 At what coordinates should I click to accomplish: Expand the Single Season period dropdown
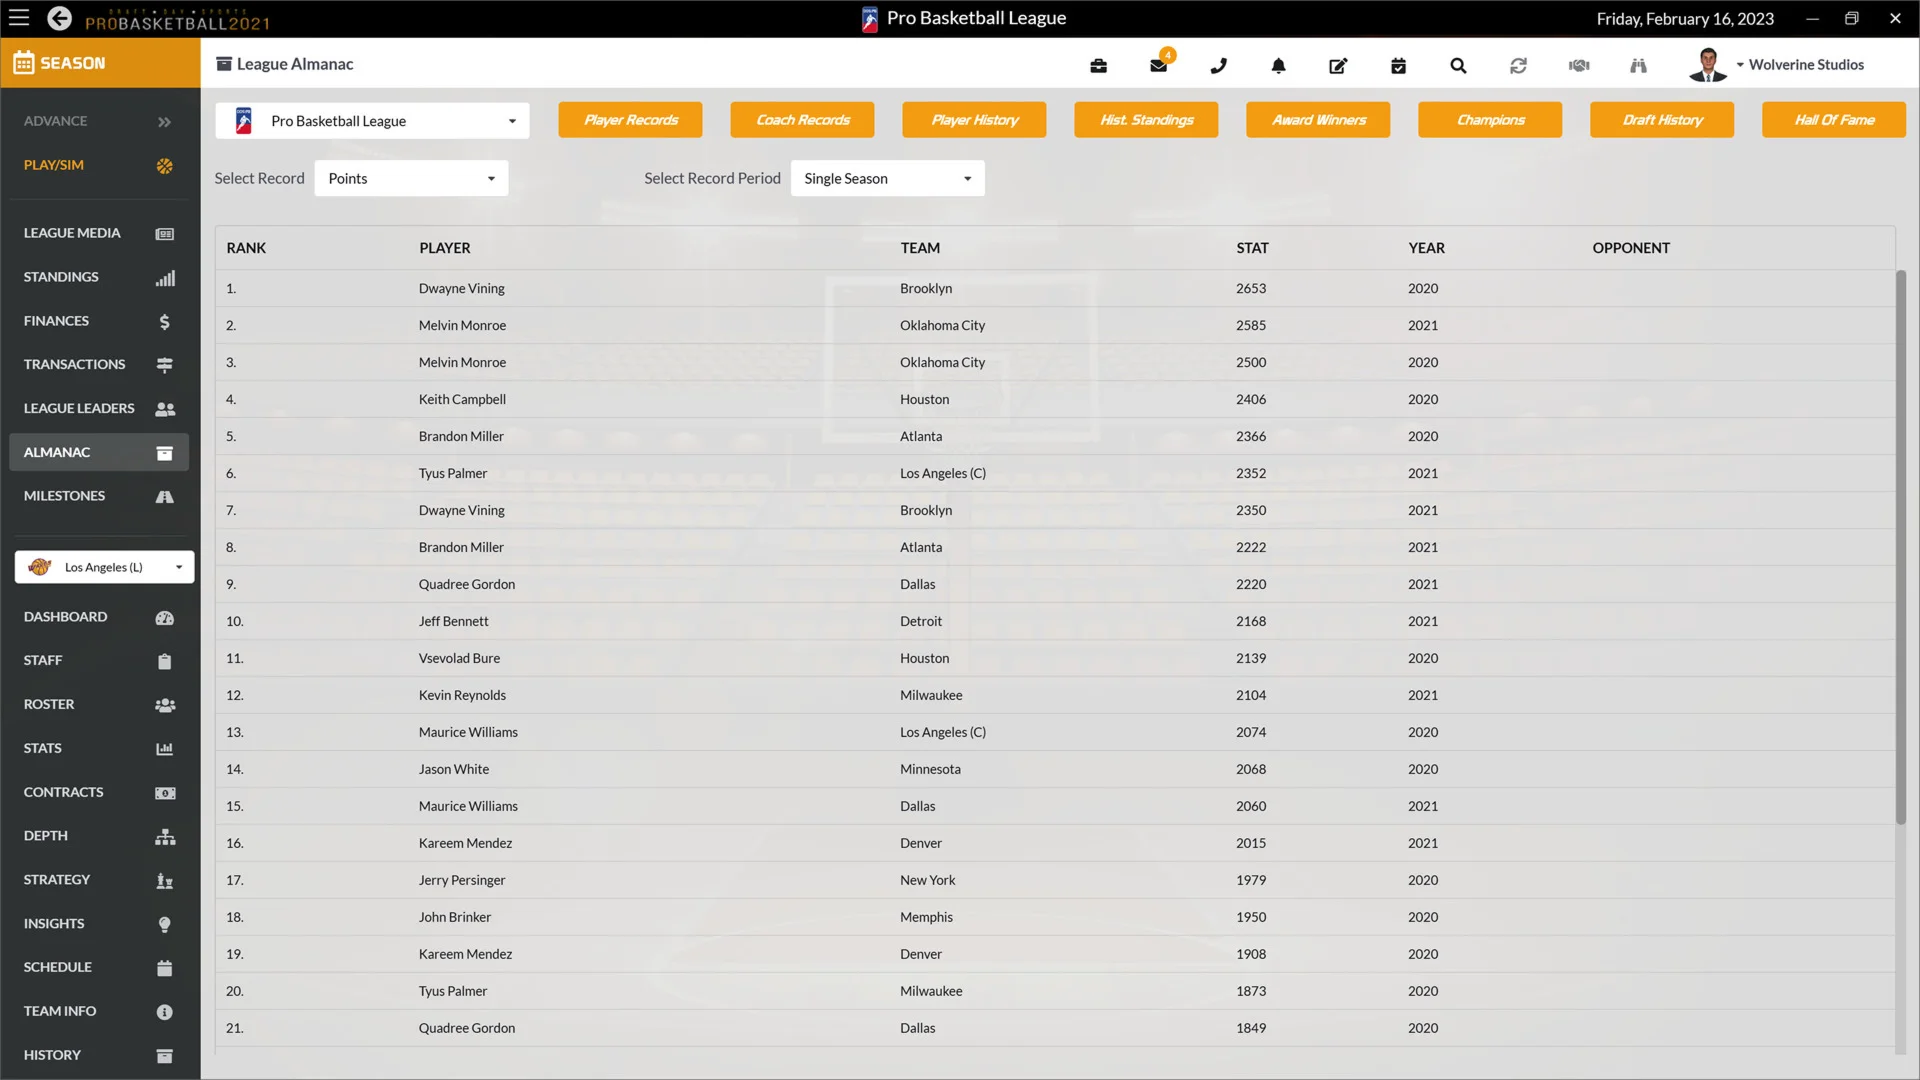[887, 178]
